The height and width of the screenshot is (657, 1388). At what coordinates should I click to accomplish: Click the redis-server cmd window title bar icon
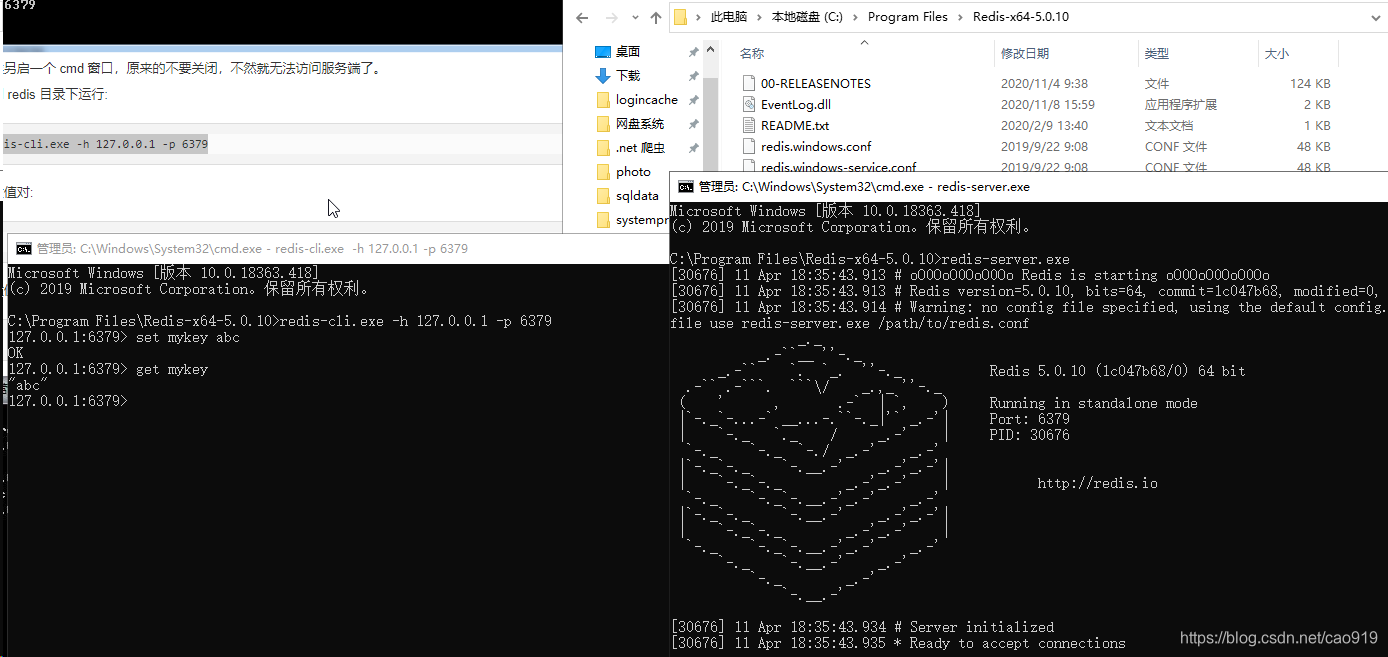tap(685, 187)
